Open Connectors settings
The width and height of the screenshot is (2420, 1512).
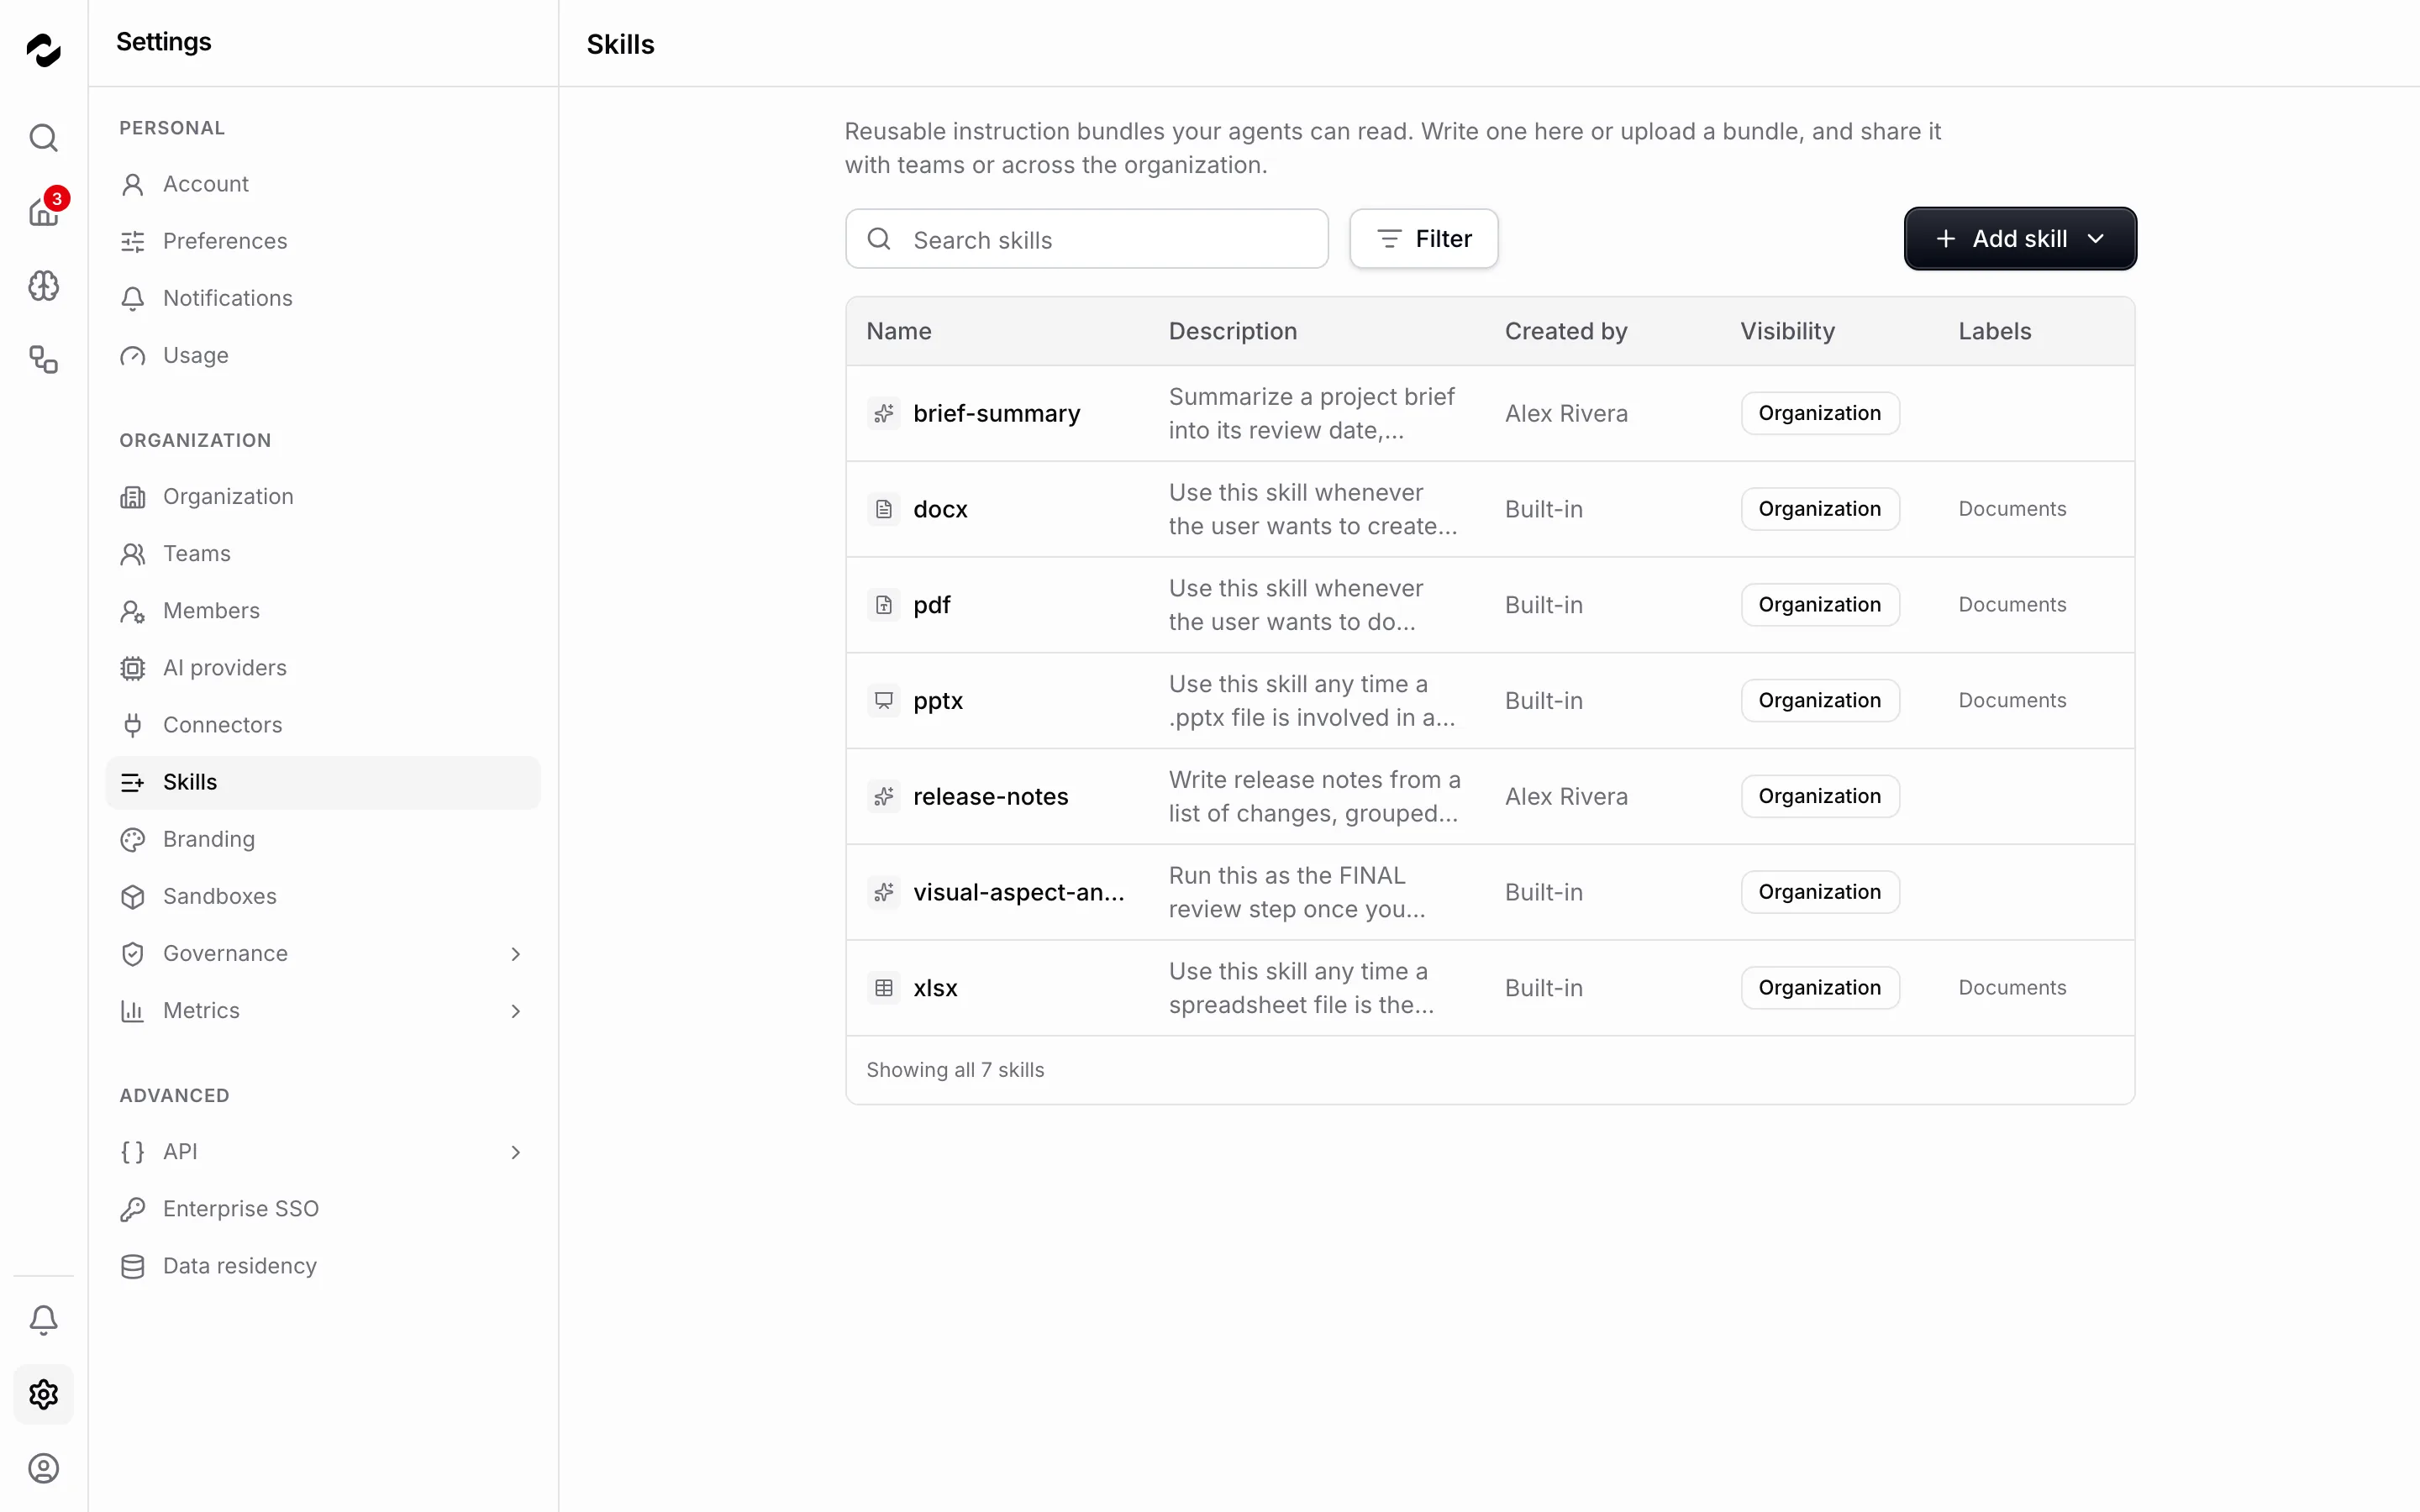(322, 725)
